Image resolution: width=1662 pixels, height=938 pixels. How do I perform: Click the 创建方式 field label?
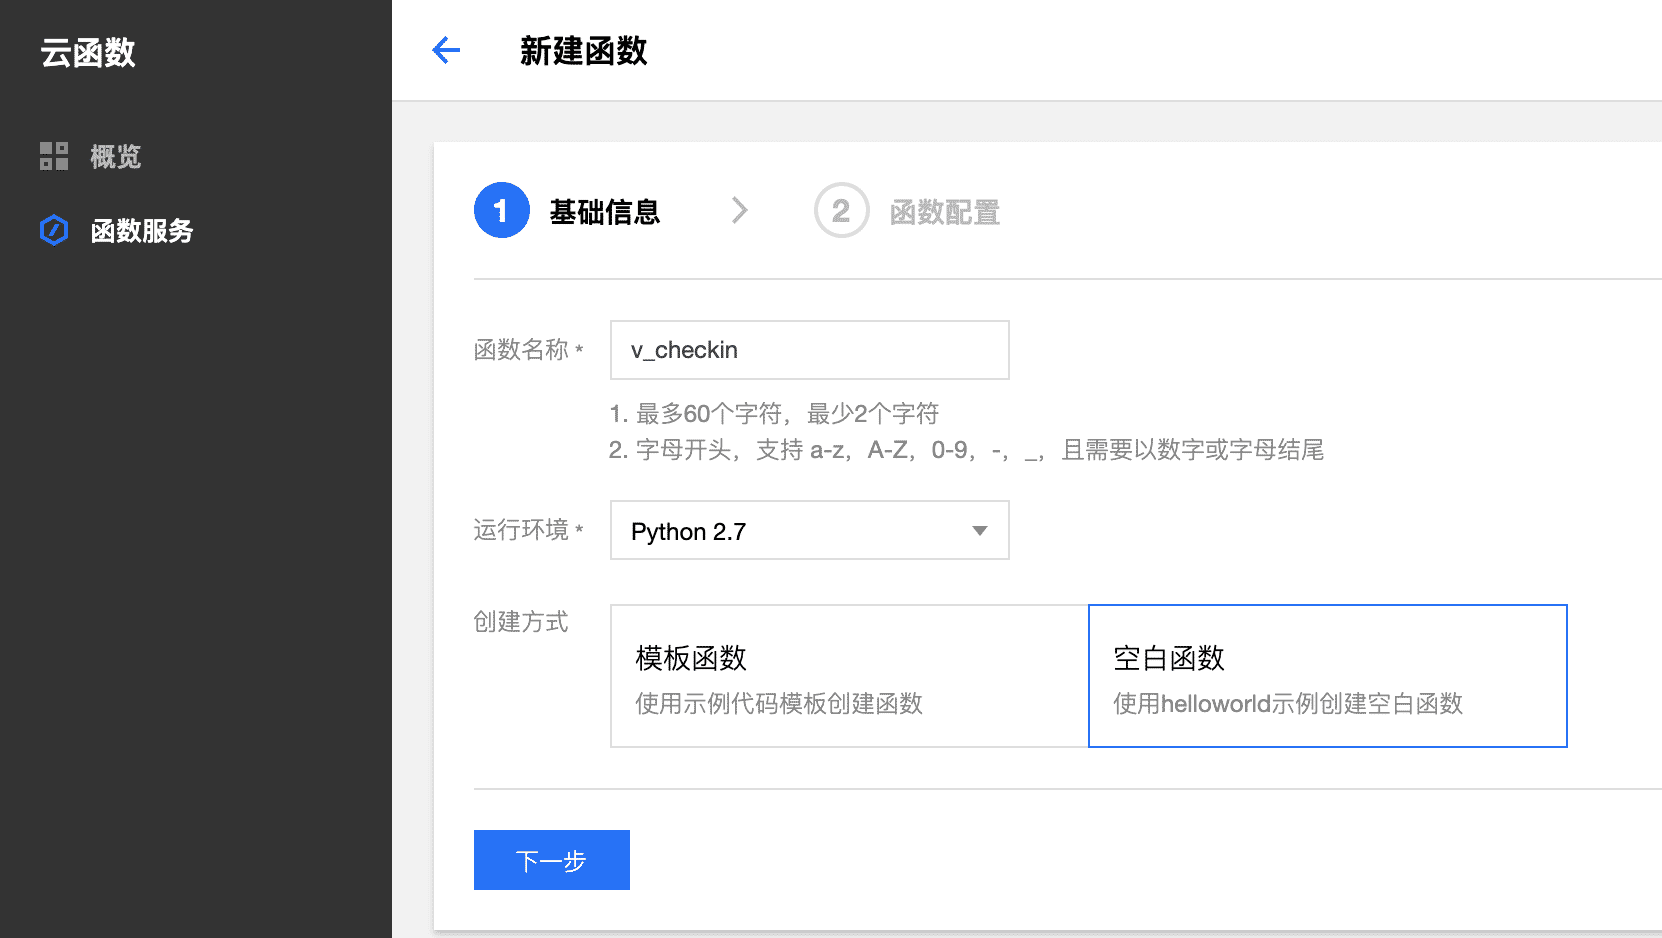[521, 622]
